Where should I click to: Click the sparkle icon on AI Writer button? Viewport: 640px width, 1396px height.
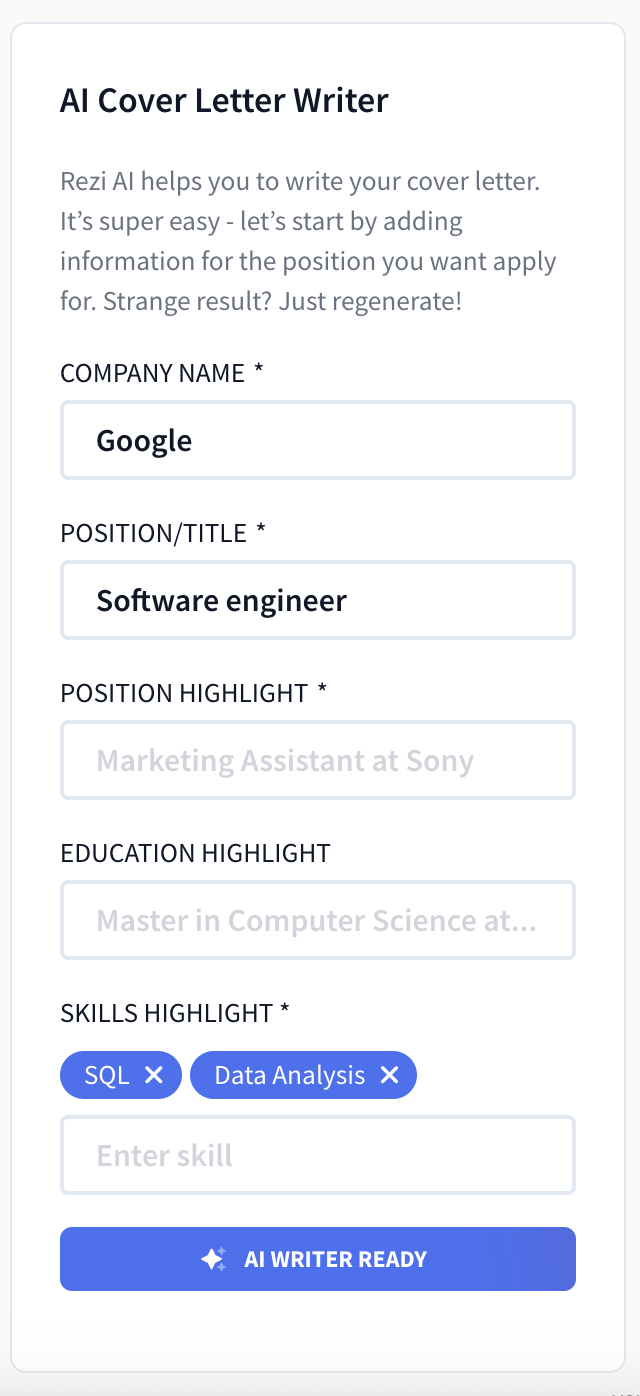[x=213, y=1259]
